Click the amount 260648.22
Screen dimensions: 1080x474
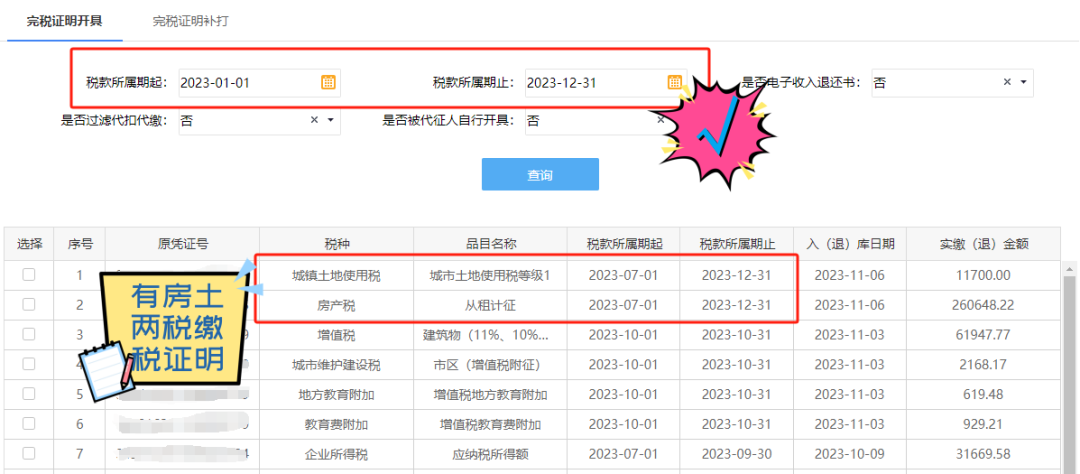(984, 305)
